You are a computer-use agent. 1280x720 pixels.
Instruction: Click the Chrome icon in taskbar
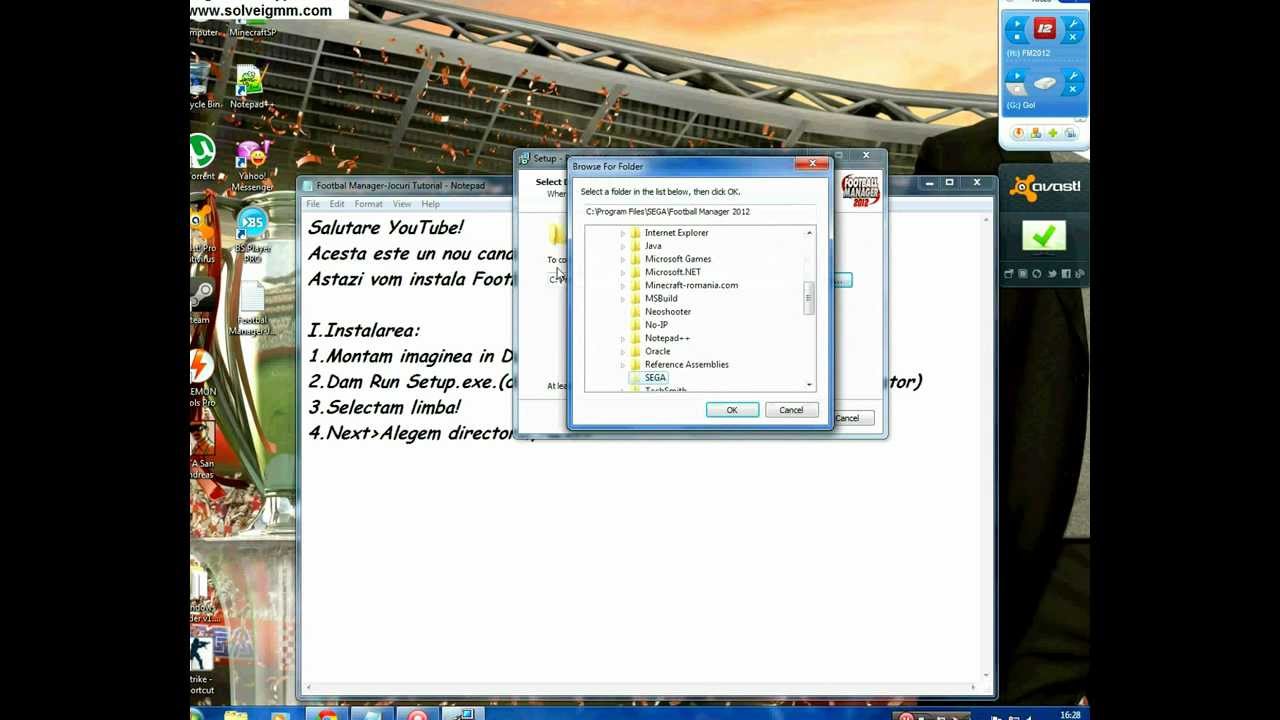coord(326,714)
